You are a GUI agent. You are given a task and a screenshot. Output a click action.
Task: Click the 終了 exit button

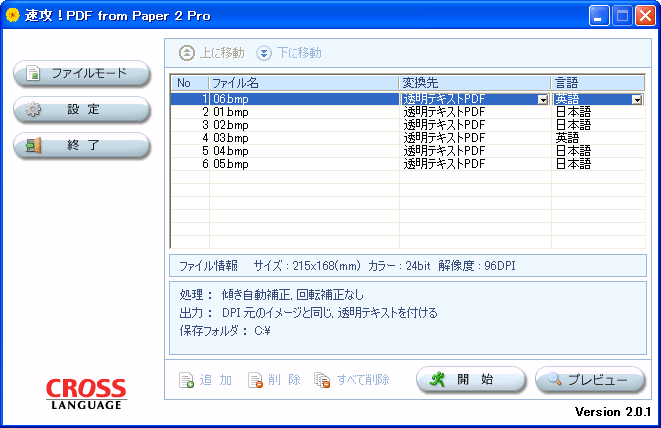point(82,146)
